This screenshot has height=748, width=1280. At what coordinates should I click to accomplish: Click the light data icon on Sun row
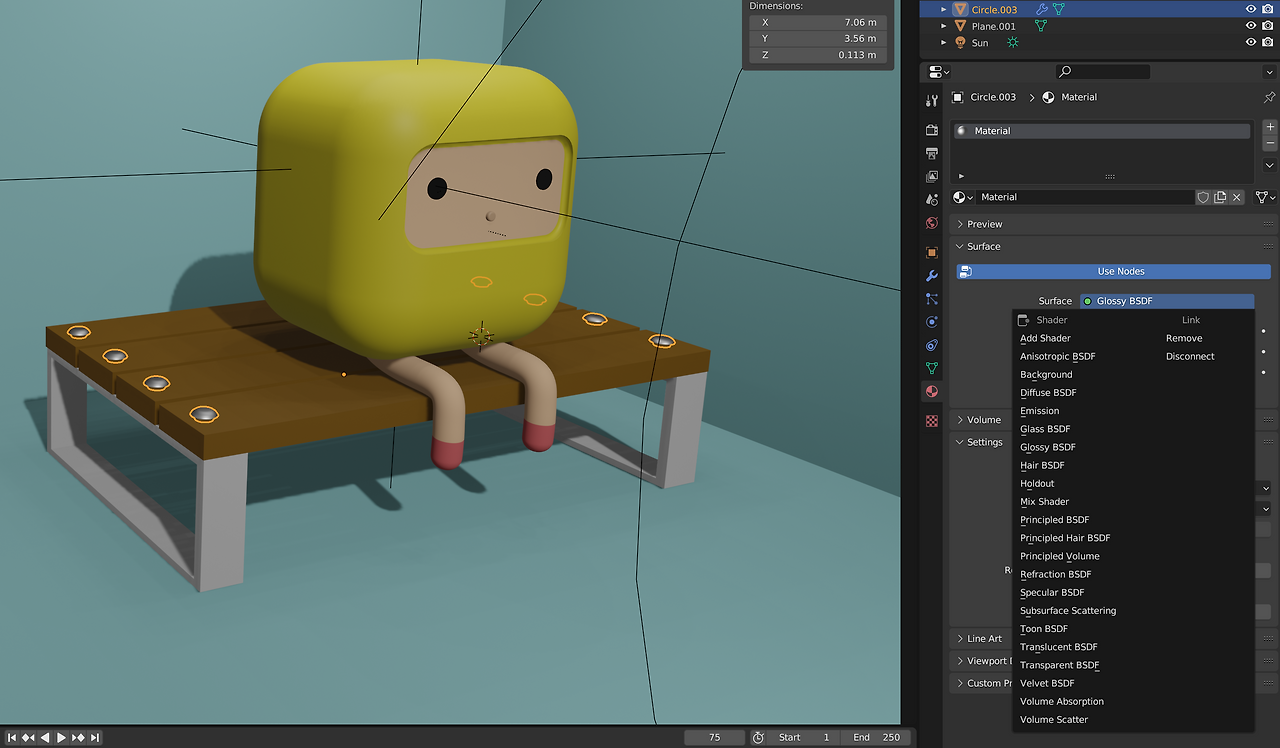pyautogui.click(x=1012, y=42)
